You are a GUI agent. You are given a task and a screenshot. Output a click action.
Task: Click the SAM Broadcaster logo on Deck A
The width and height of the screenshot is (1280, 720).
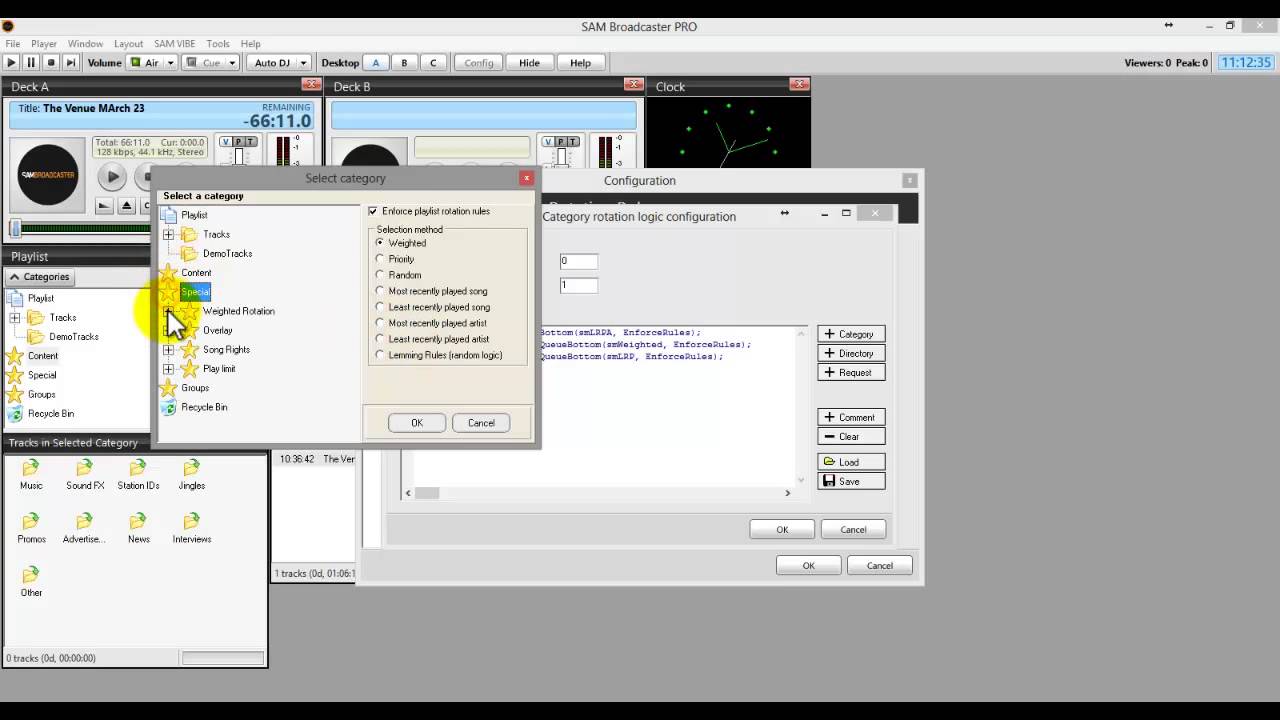click(x=48, y=175)
